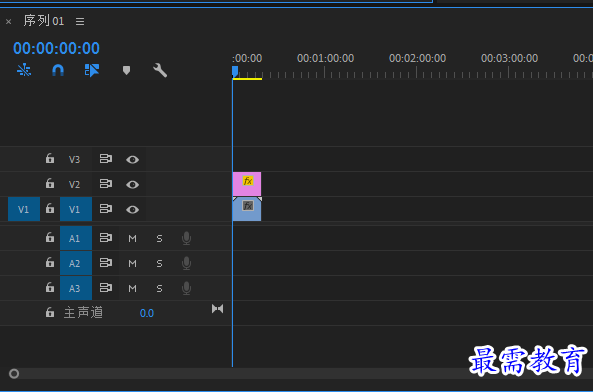Screen dimensions: 593x392
Task: Enable voice-over record on A1
Action: 186,238
